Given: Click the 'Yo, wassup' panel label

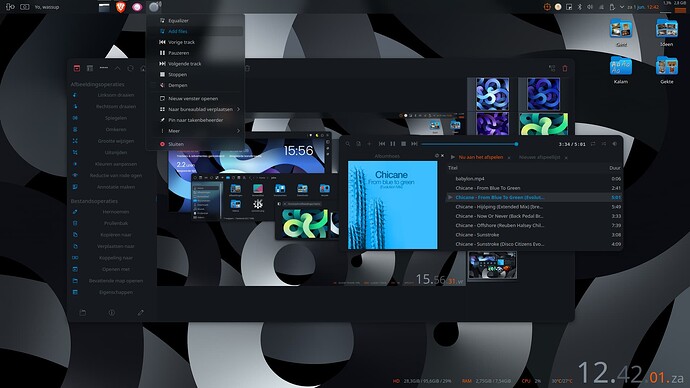Looking at the screenshot, I should click(47, 7).
